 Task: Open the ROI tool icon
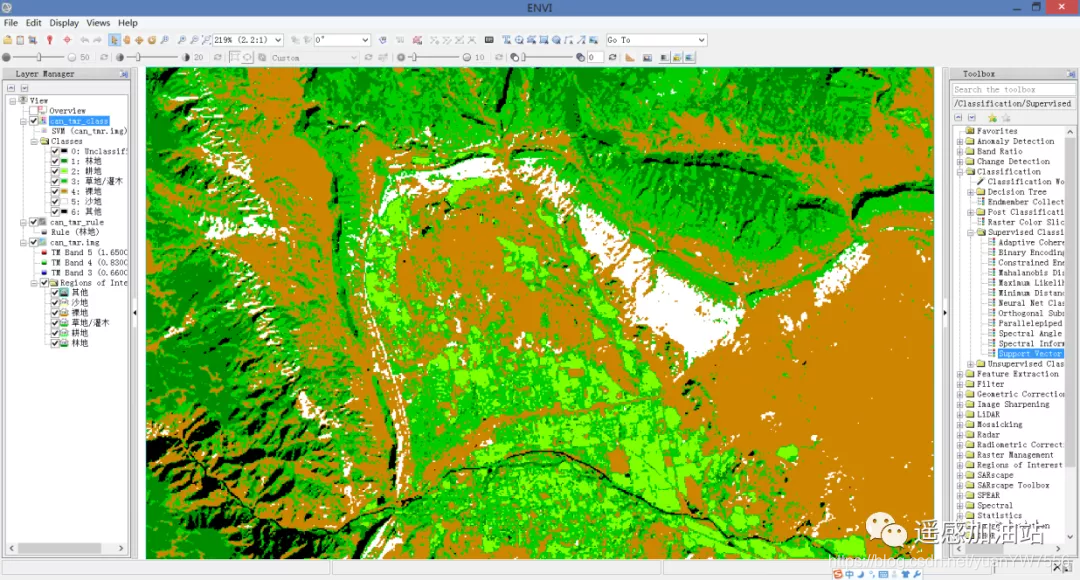pos(417,40)
